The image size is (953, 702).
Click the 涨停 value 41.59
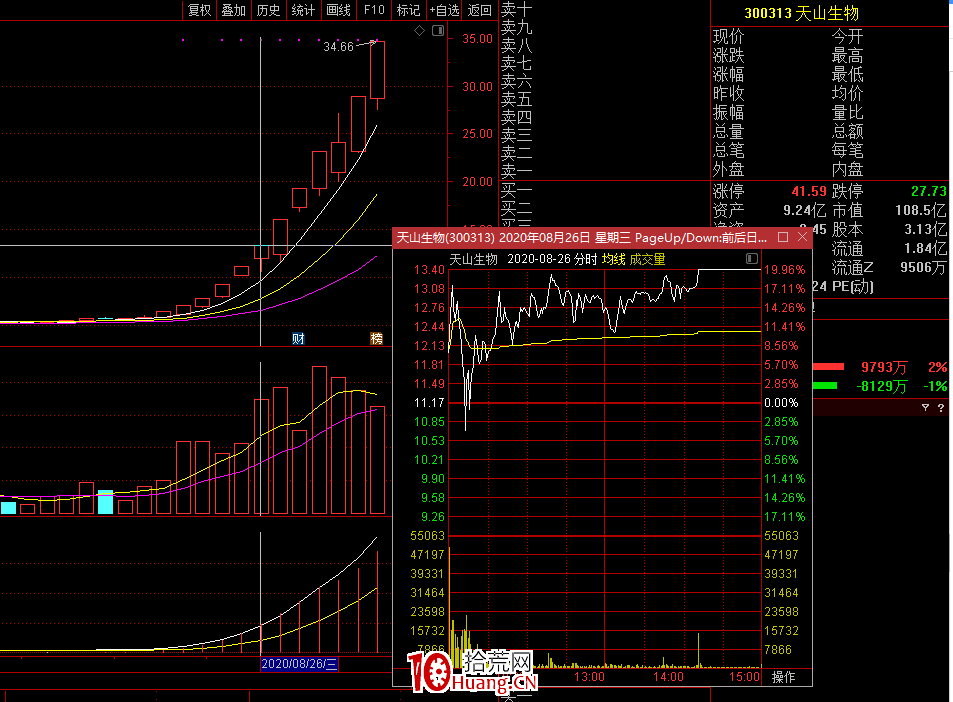[808, 191]
